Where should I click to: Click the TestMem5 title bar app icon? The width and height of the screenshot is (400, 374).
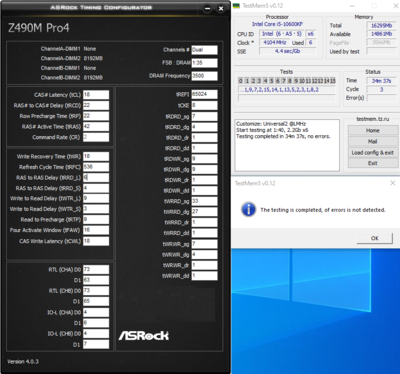coord(236,5)
